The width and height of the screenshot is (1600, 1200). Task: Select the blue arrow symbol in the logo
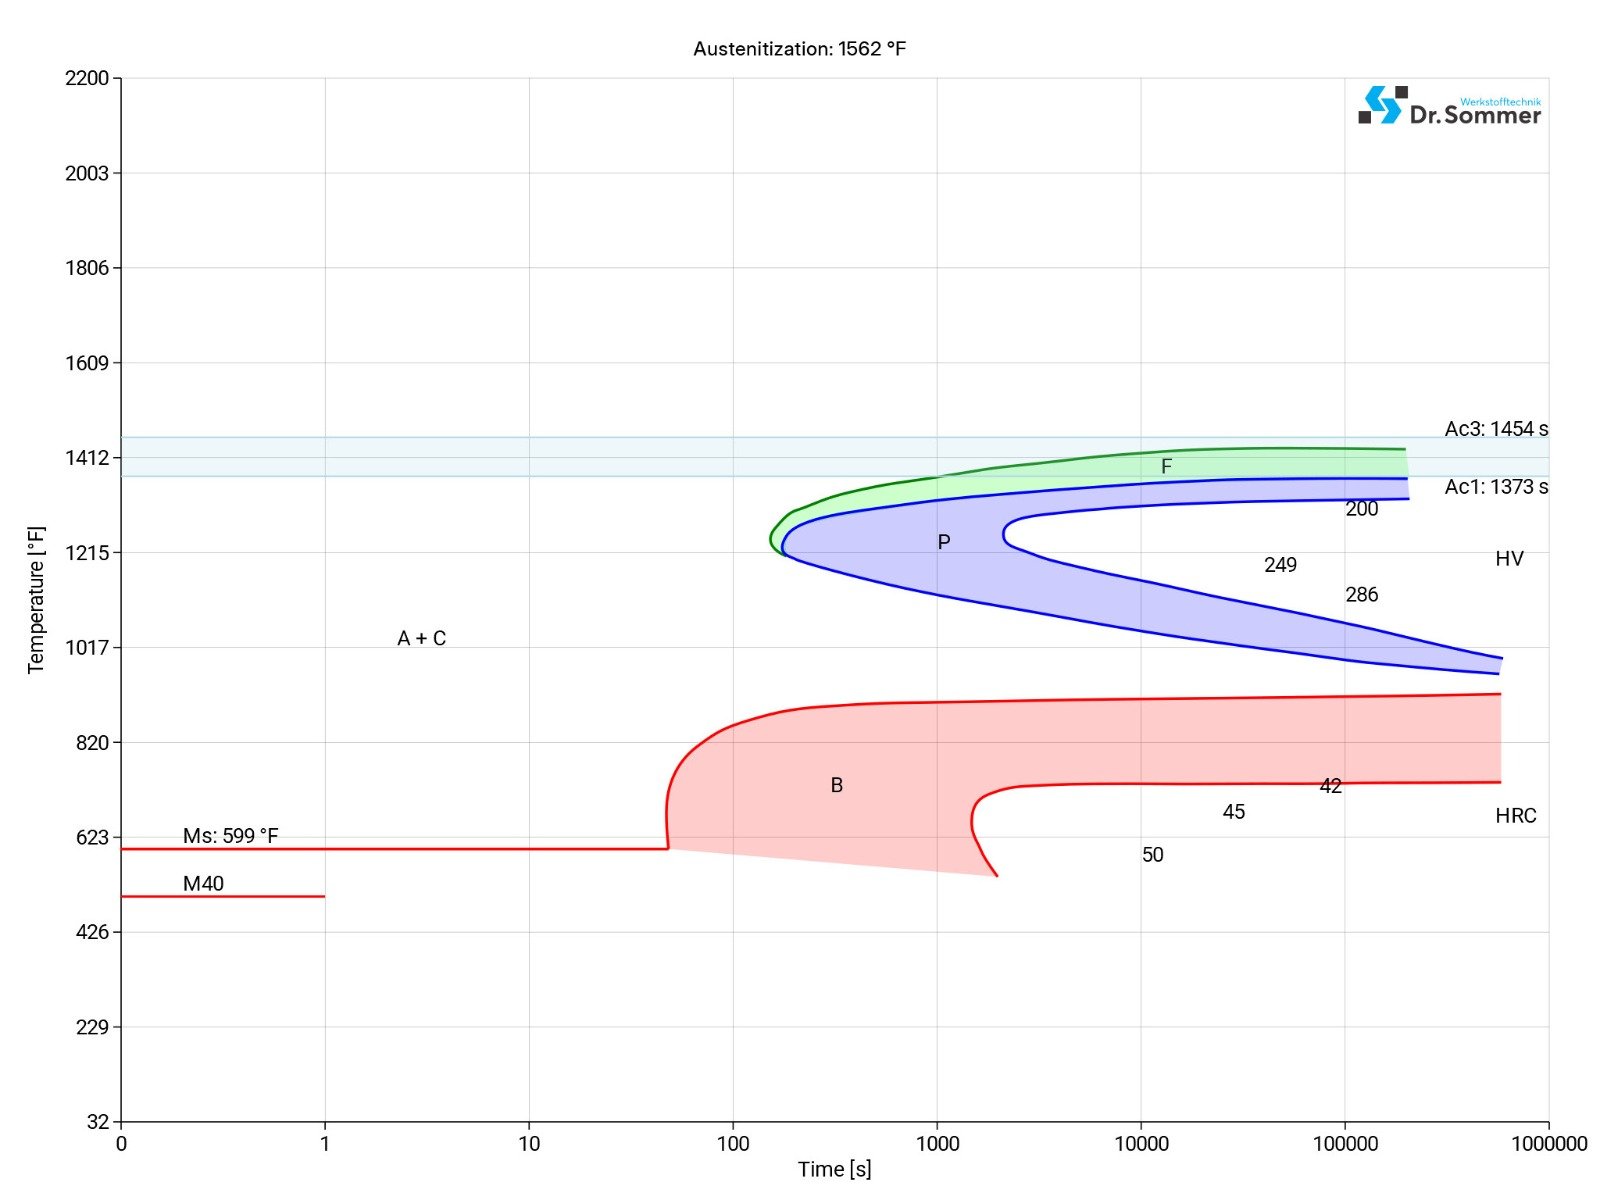(x=1381, y=105)
